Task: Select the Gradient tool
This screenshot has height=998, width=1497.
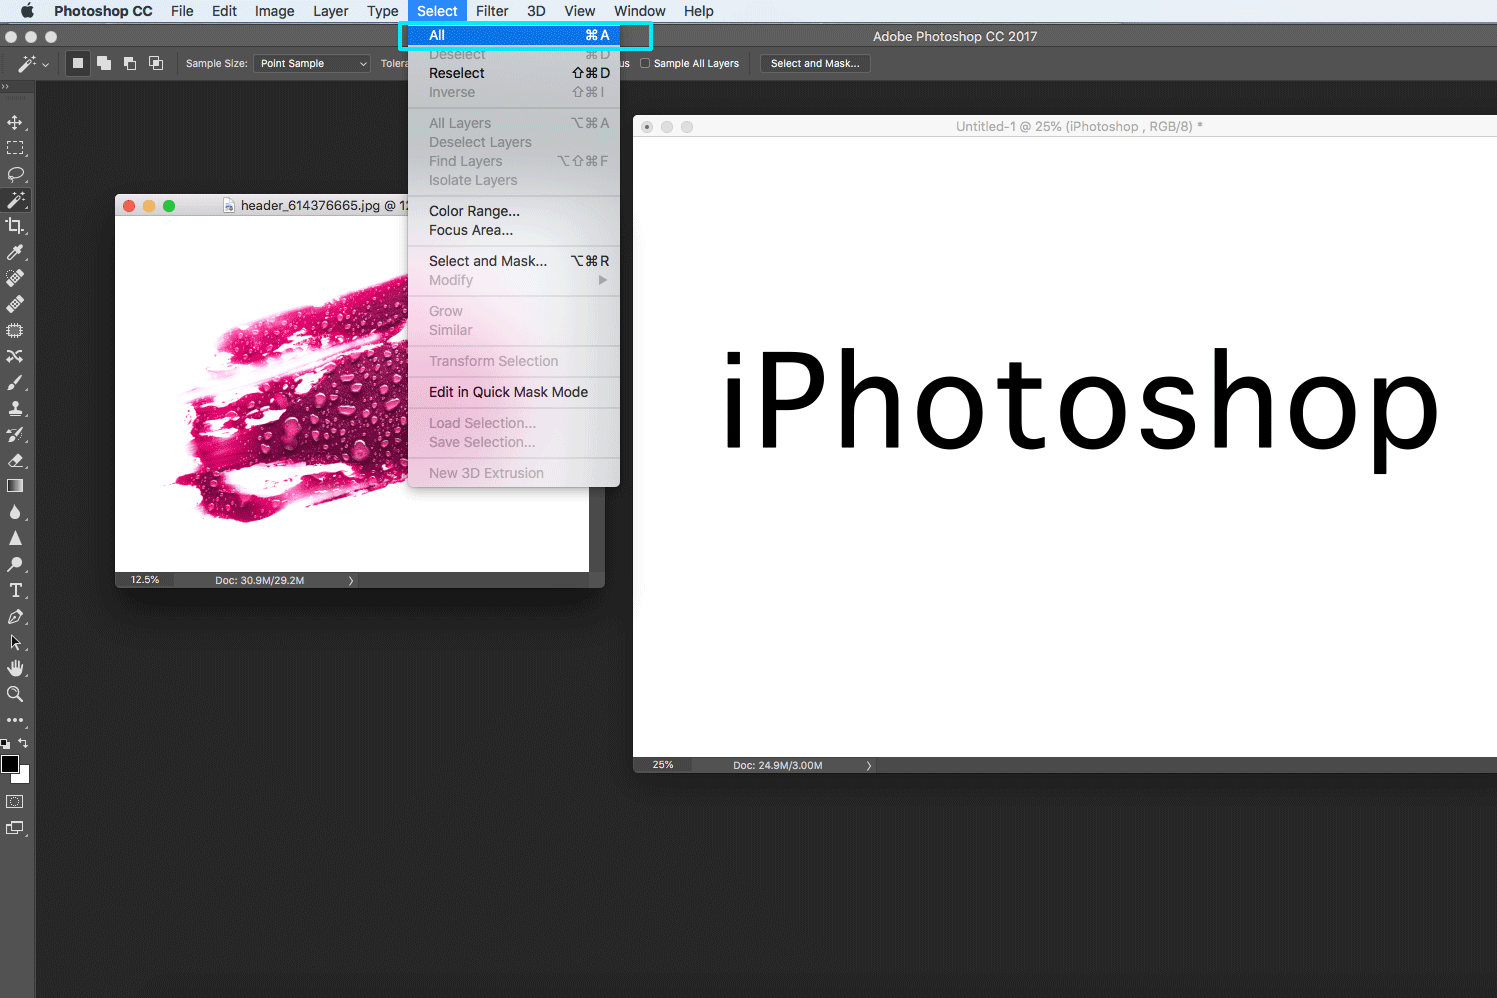Action: click(x=15, y=486)
